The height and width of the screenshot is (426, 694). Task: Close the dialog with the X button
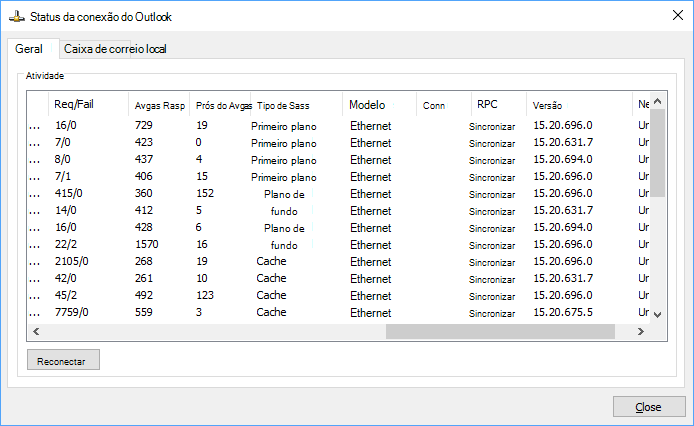(677, 15)
